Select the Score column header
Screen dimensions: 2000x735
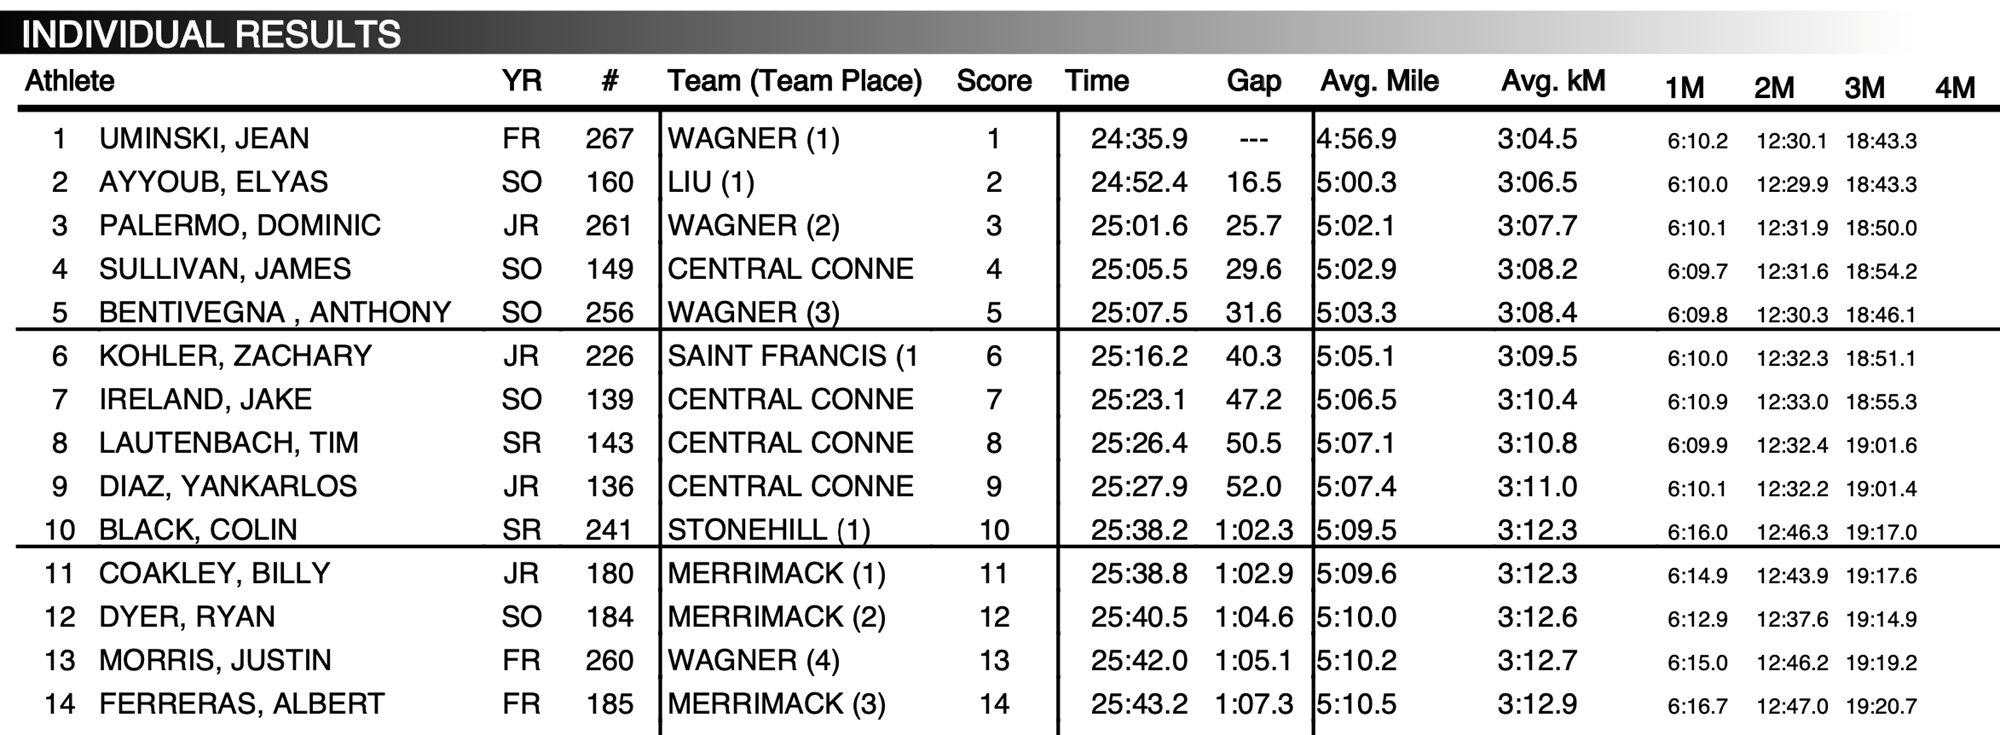pyautogui.click(x=994, y=81)
